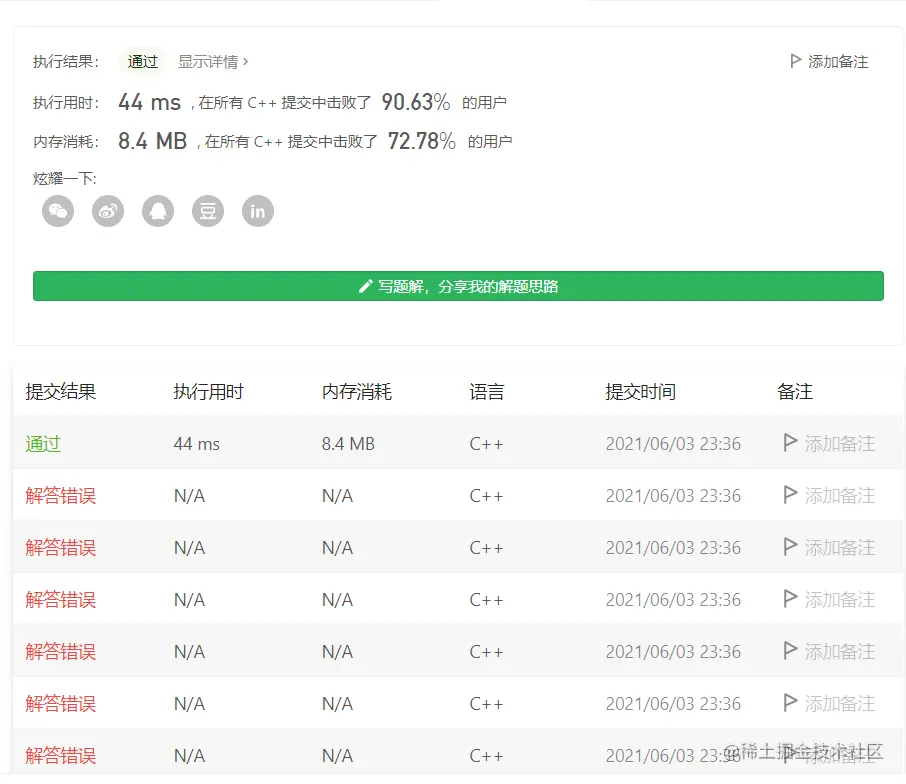The width and height of the screenshot is (906, 784).
Task: Add note for the 通过 44 ms row
Action: click(829, 444)
